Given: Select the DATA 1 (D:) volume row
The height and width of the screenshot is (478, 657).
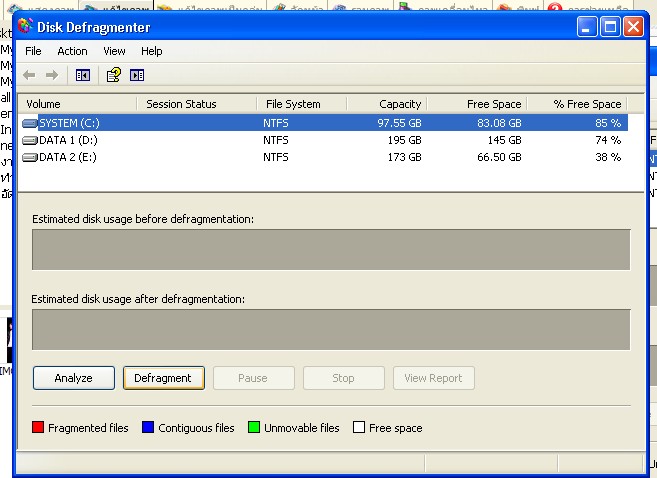Looking at the screenshot, I should click(324, 140).
